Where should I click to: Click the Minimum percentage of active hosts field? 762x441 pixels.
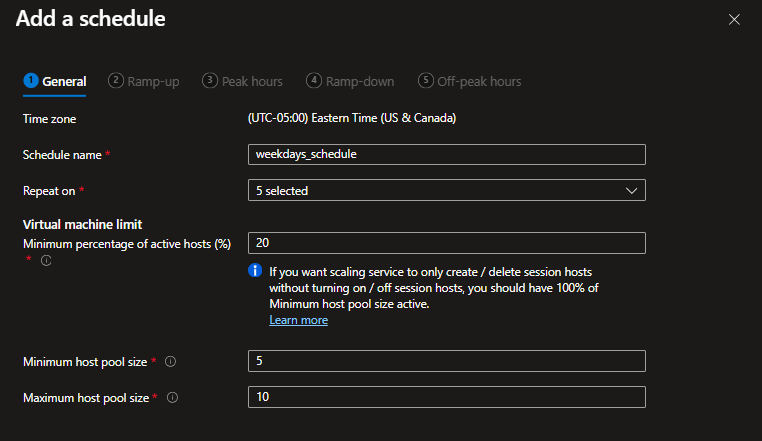pos(446,243)
